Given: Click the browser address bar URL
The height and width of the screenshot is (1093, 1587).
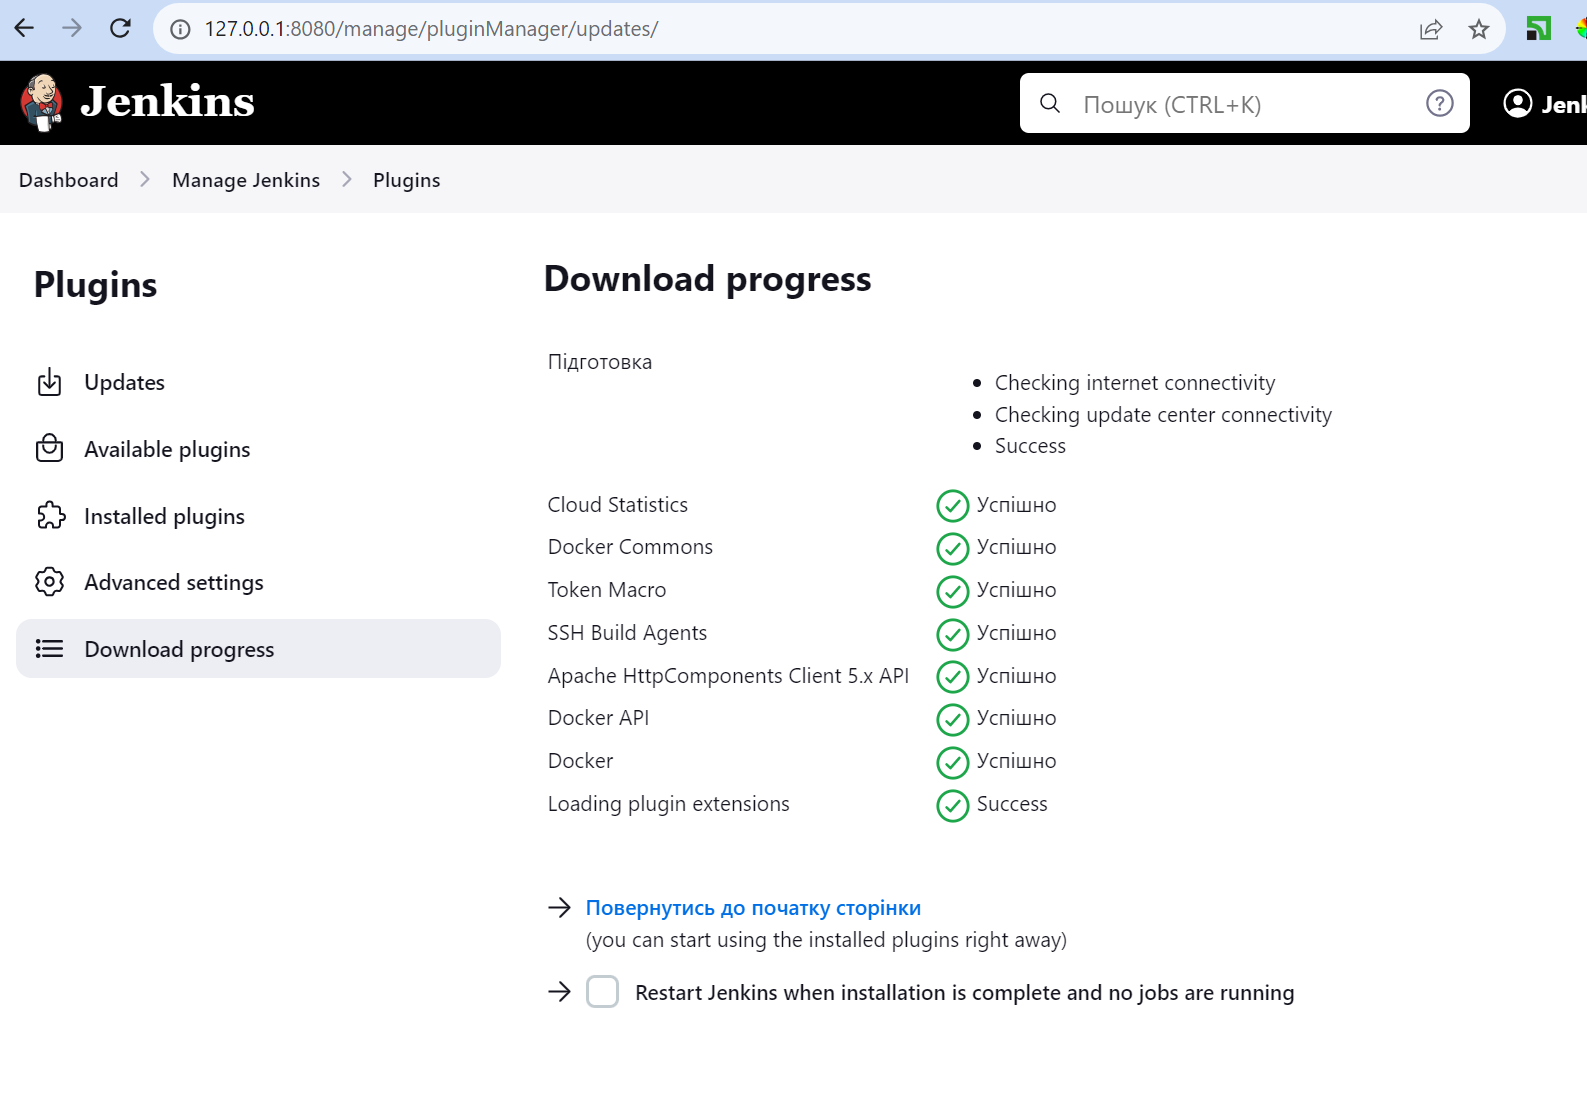Looking at the screenshot, I should tap(431, 29).
